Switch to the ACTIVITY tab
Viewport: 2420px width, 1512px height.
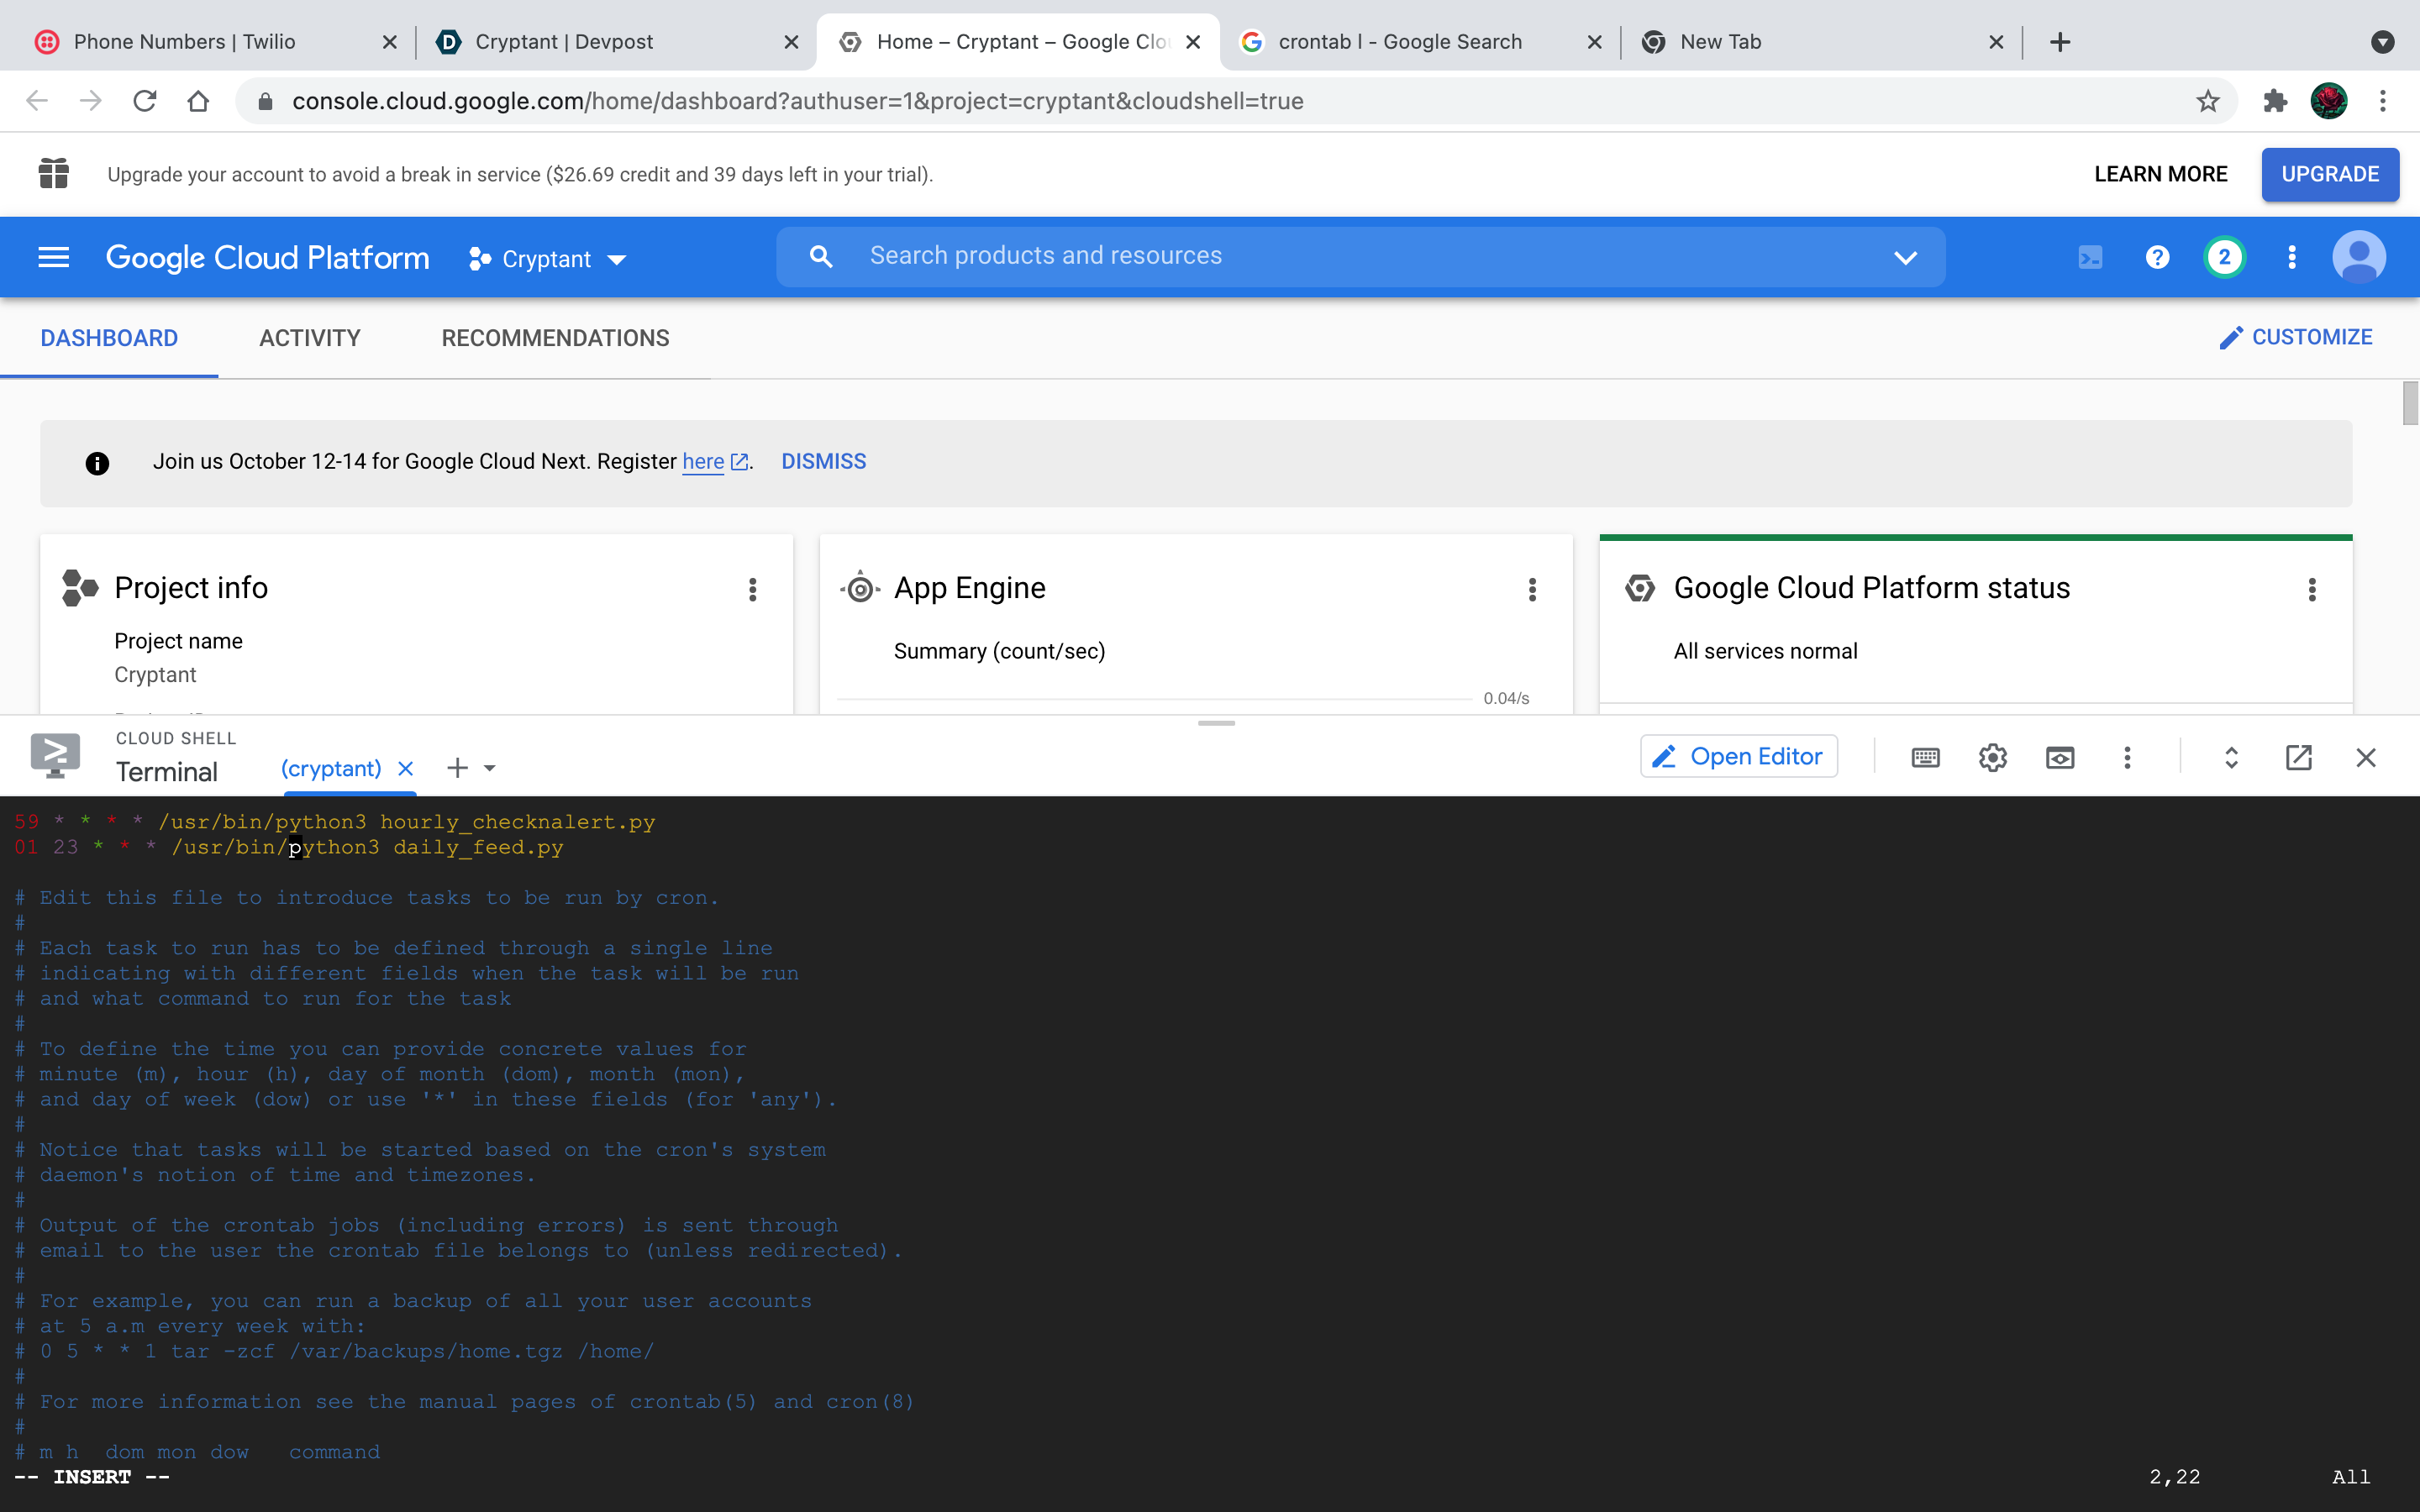pos(310,338)
